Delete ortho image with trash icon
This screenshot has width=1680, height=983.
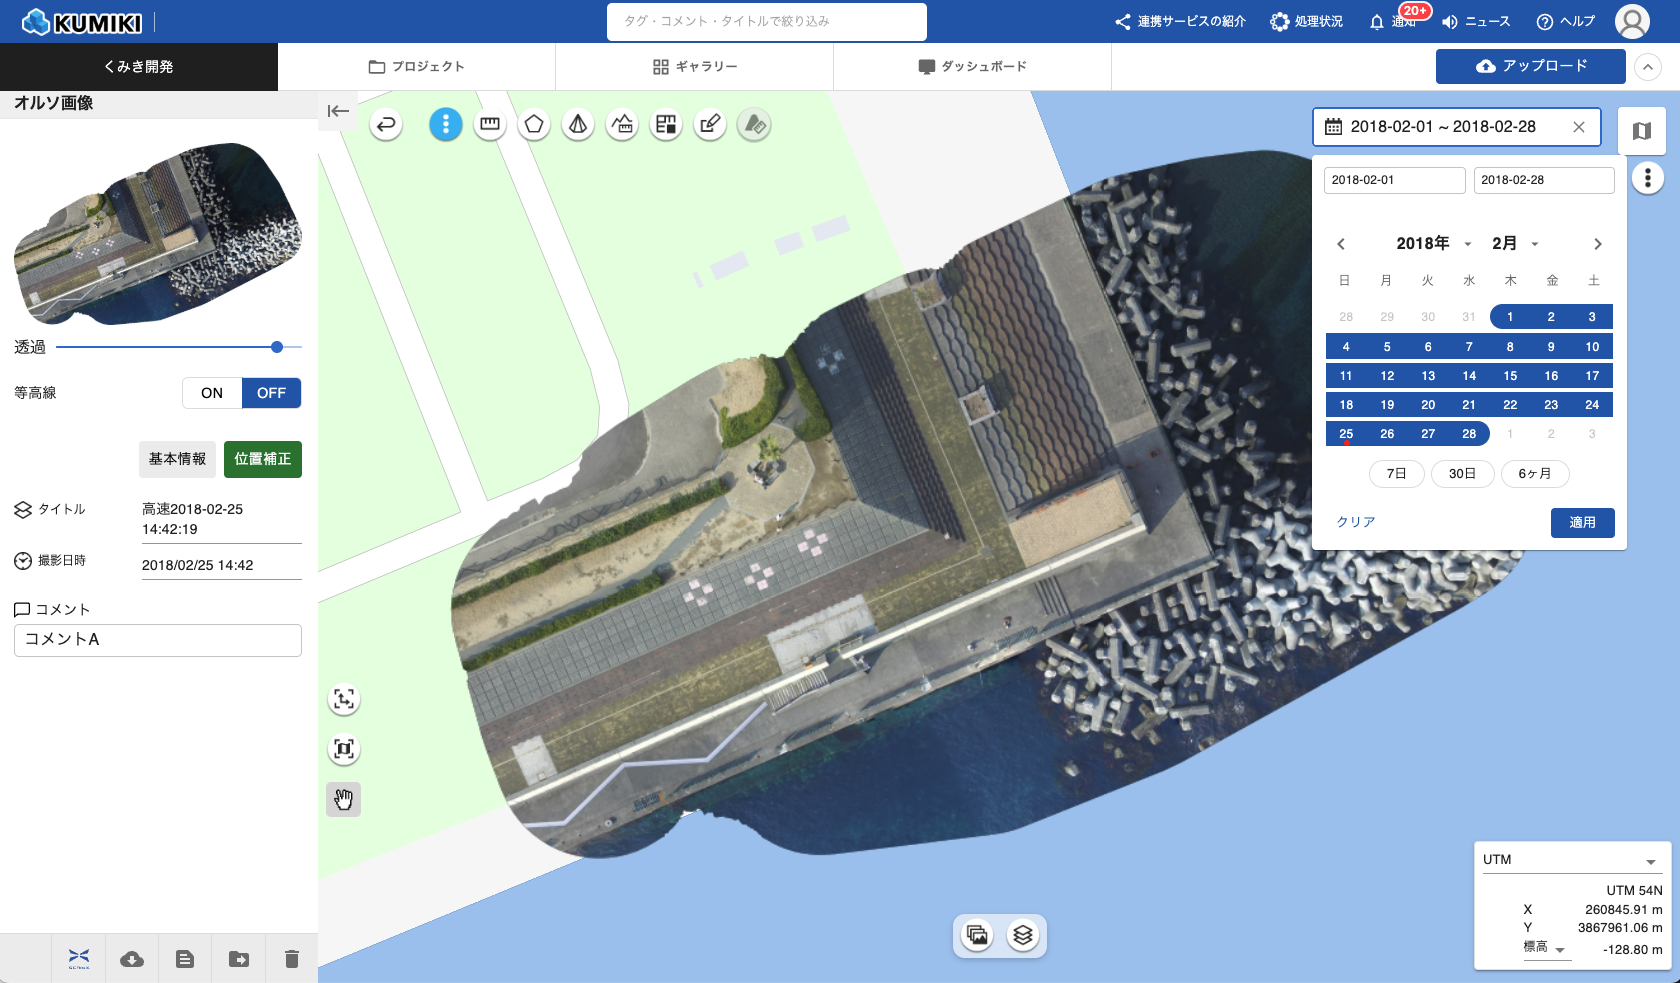(292, 959)
